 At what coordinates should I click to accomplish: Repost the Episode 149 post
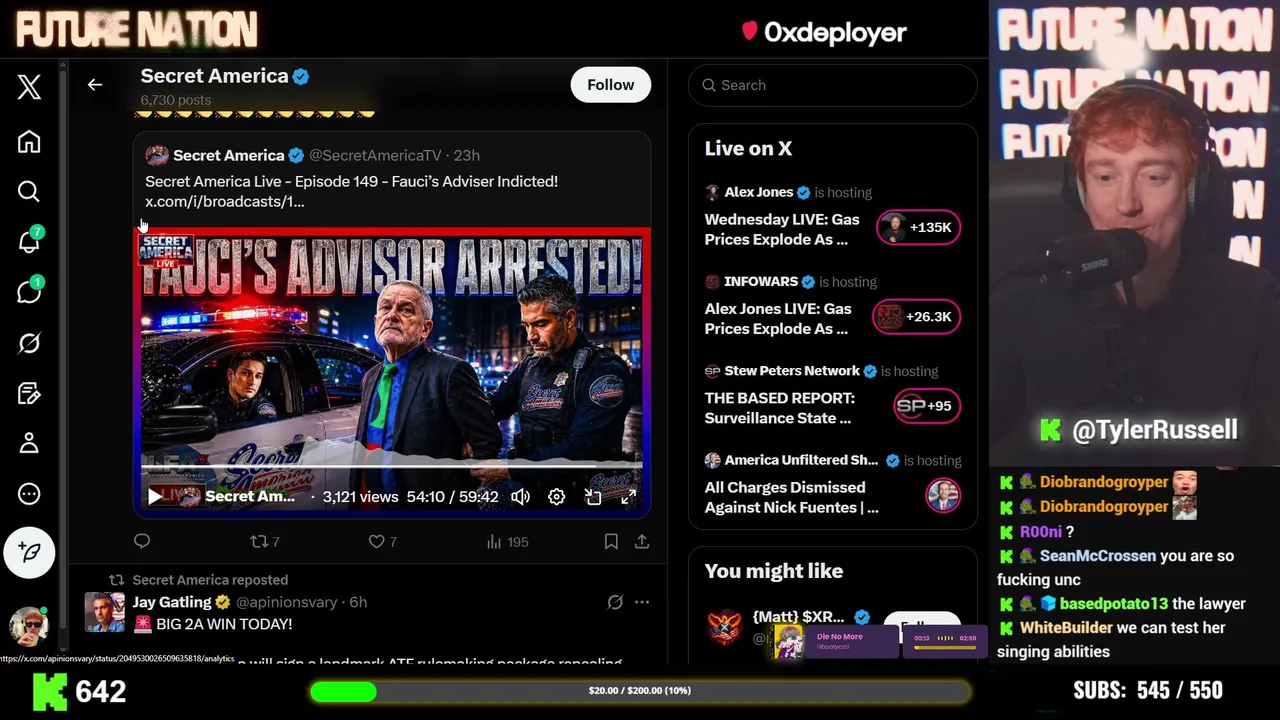[x=265, y=541]
